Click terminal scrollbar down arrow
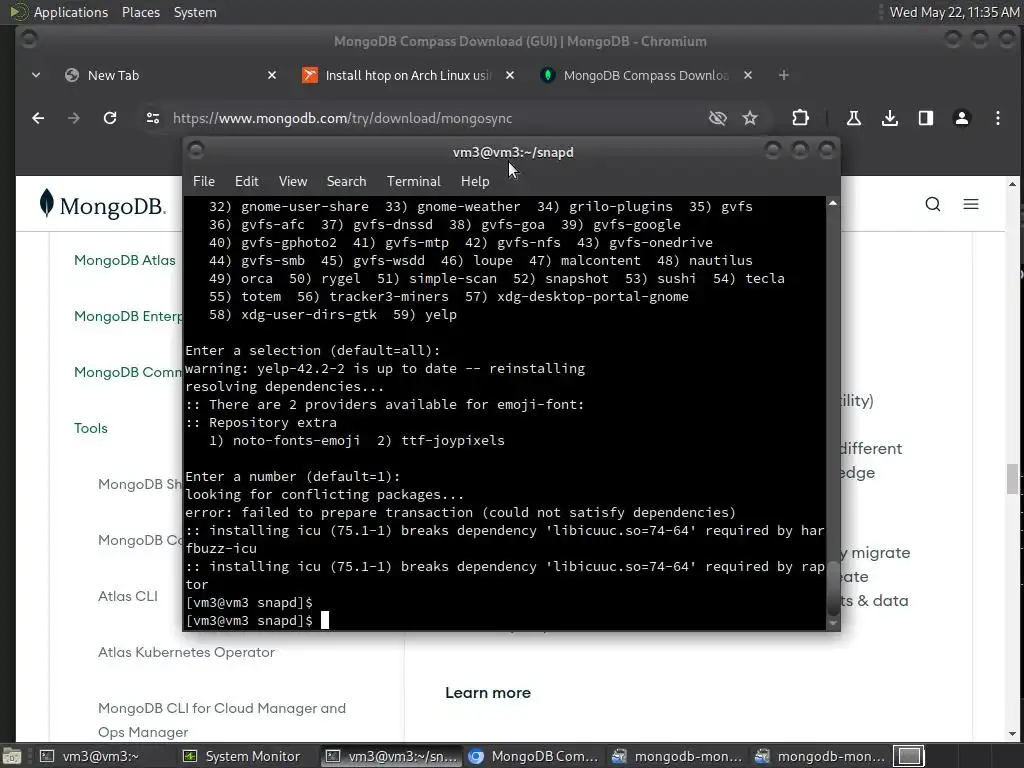 point(833,623)
